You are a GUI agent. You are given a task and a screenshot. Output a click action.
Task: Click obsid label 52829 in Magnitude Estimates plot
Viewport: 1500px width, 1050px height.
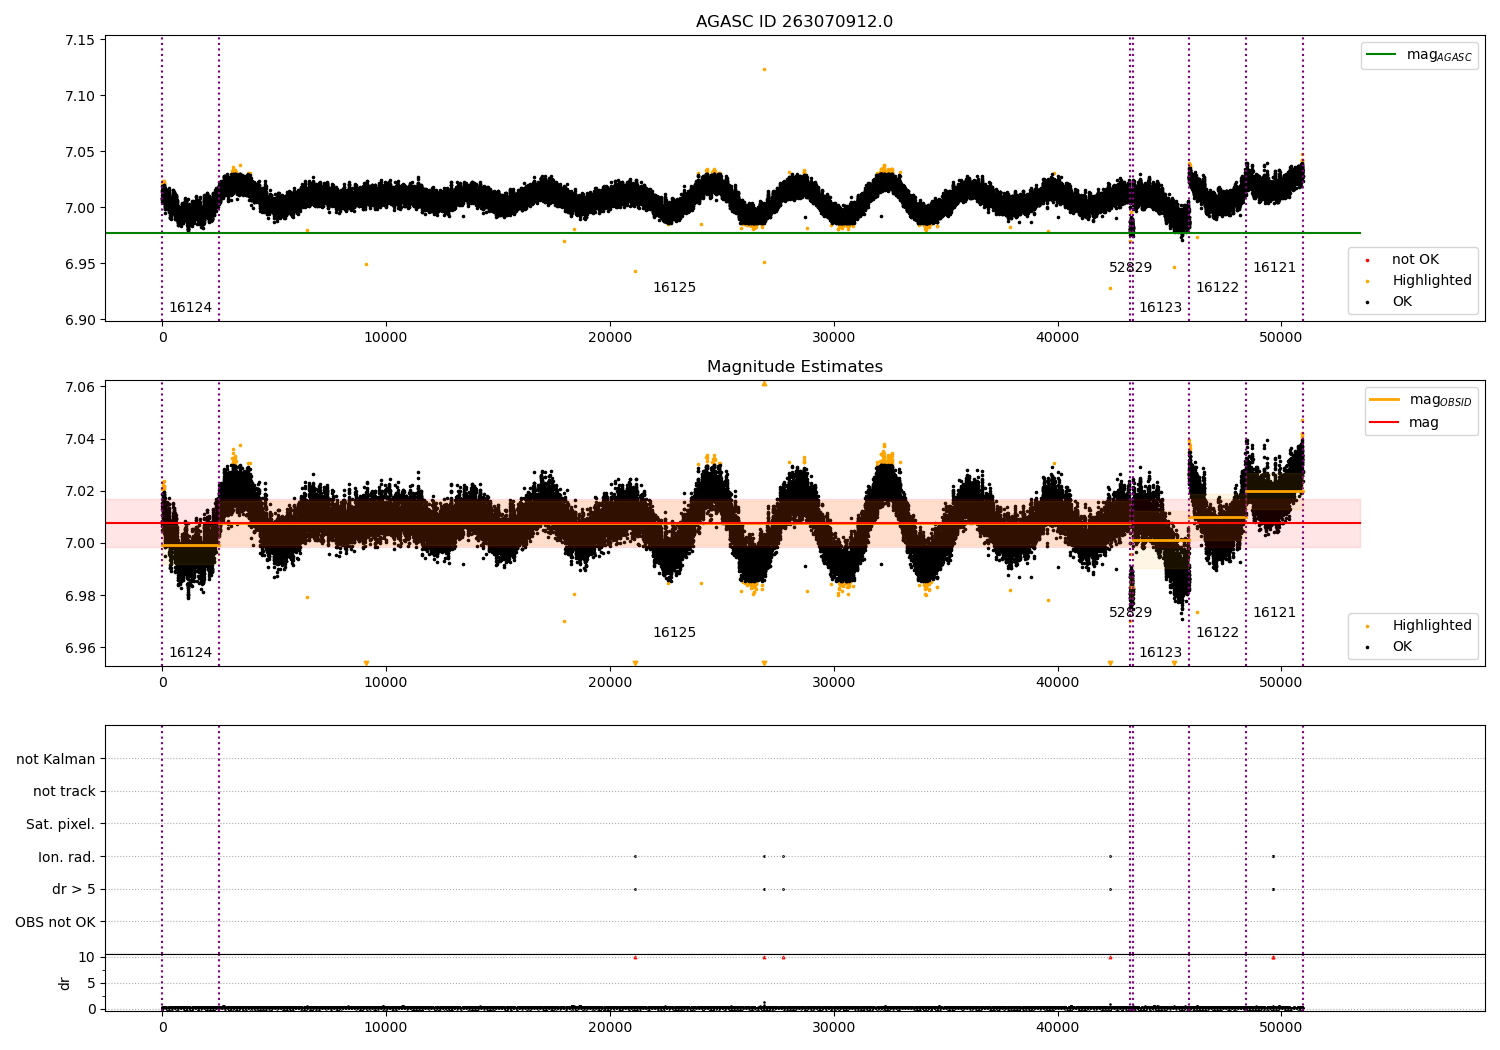pos(1130,613)
